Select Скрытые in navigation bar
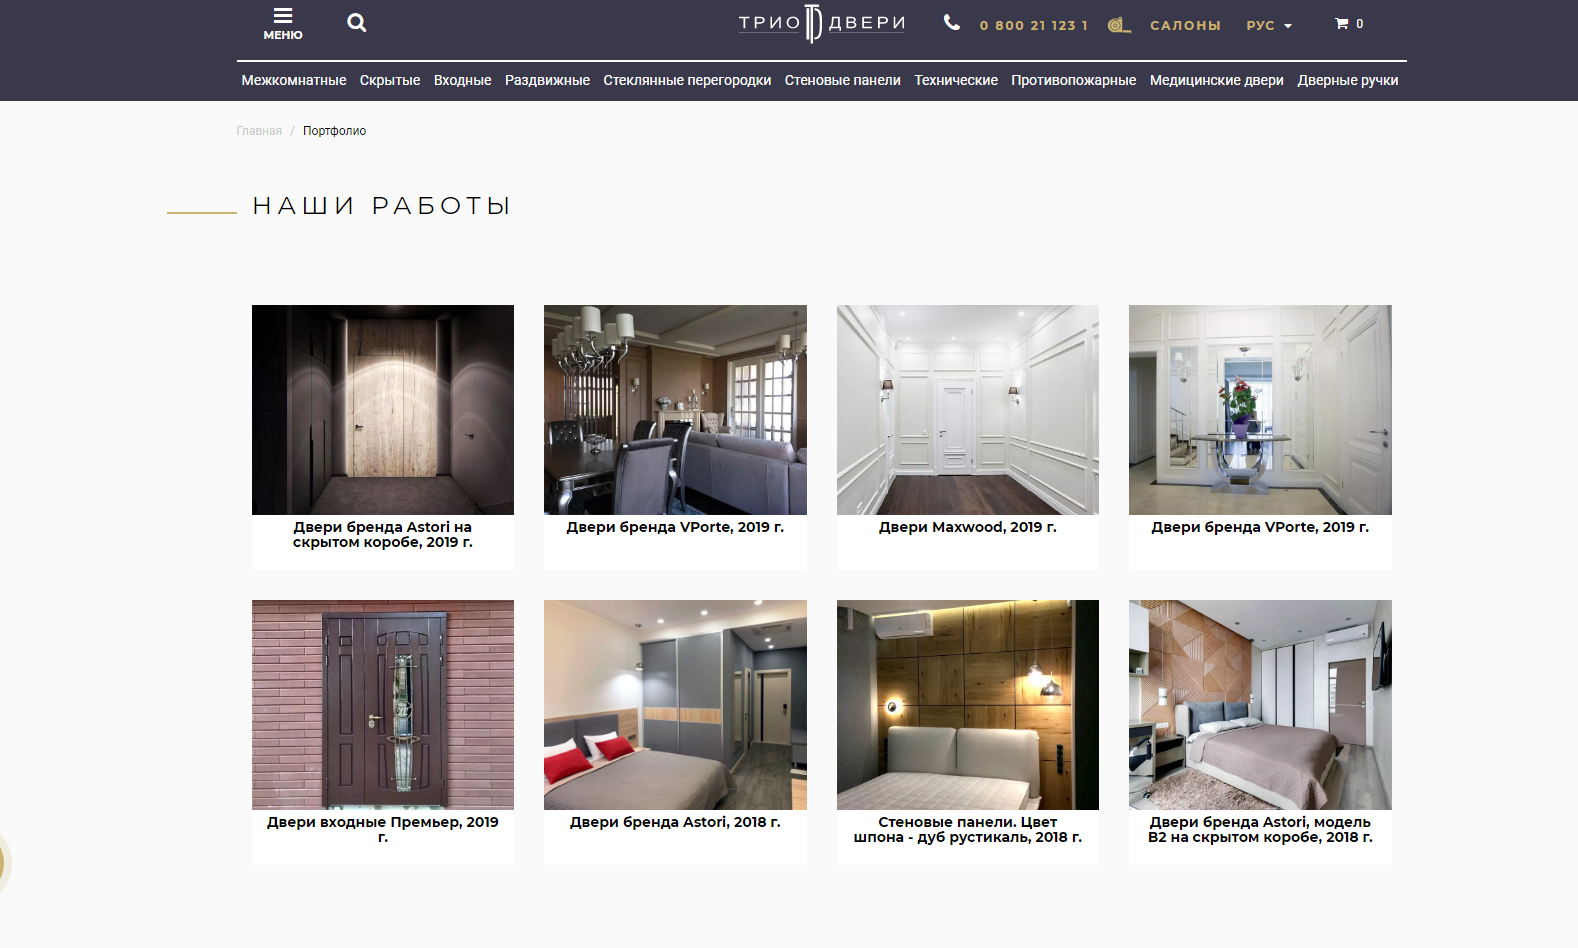Viewport: 1578px width, 948px height. click(x=390, y=80)
